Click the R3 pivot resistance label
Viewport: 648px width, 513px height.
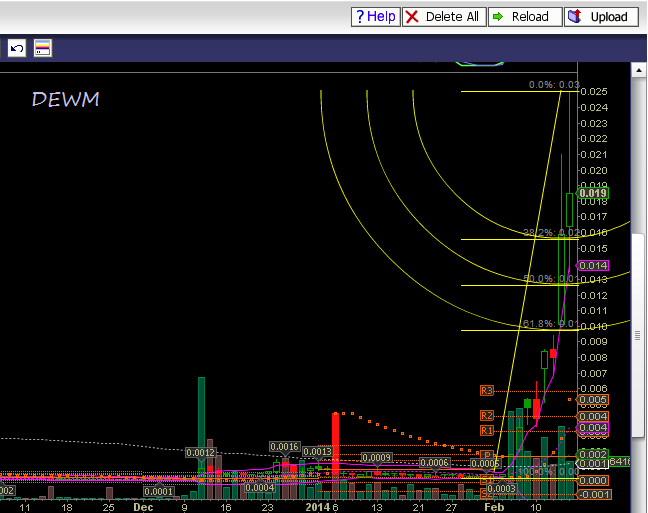[x=488, y=390]
